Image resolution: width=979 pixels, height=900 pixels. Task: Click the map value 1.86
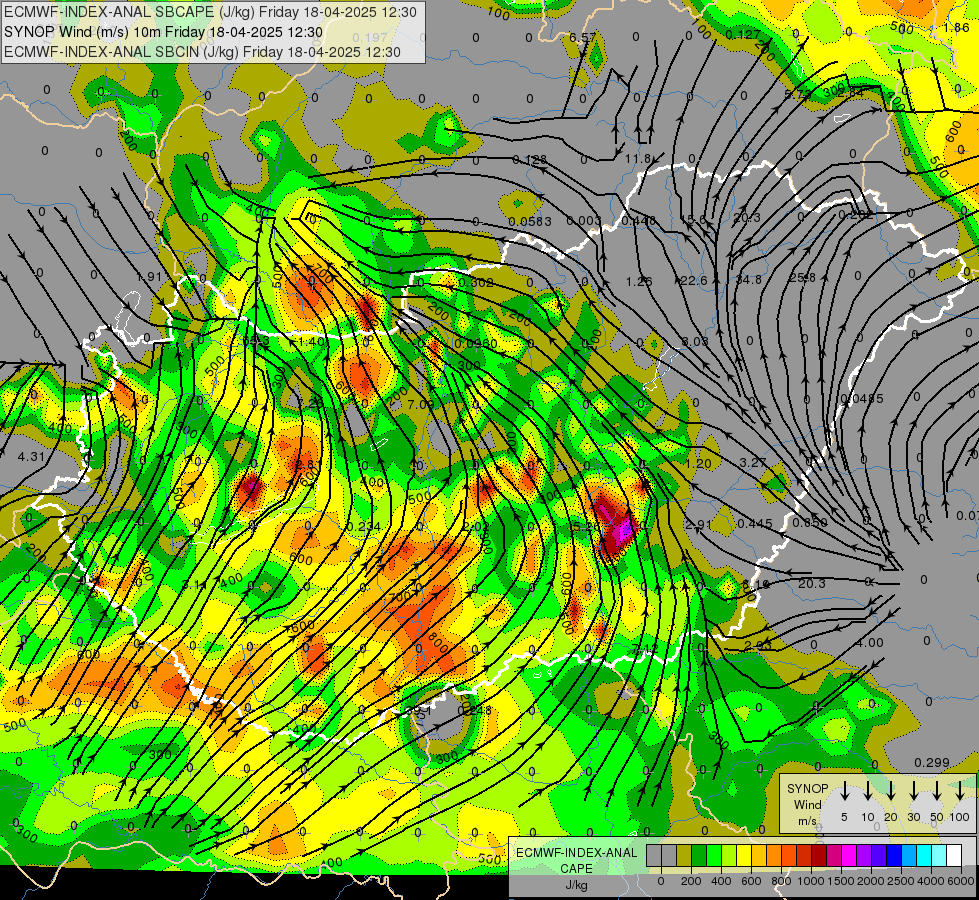coord(956,27)
